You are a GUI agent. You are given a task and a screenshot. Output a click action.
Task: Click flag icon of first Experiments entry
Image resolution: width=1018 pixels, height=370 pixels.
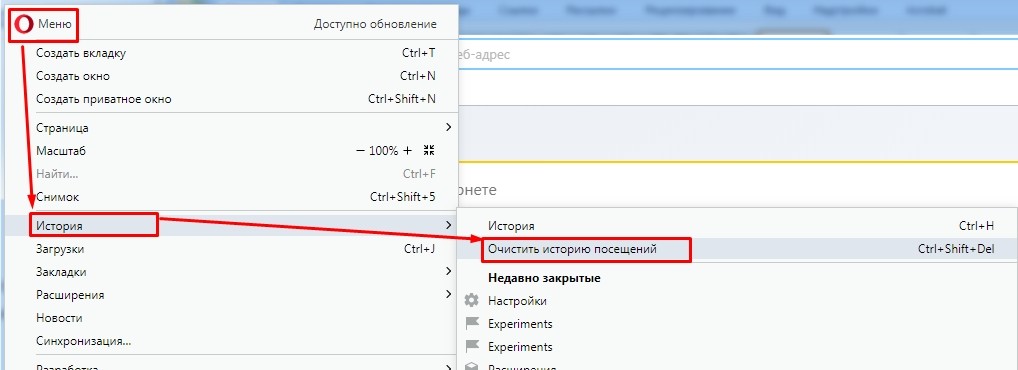[x=472, y=324]
